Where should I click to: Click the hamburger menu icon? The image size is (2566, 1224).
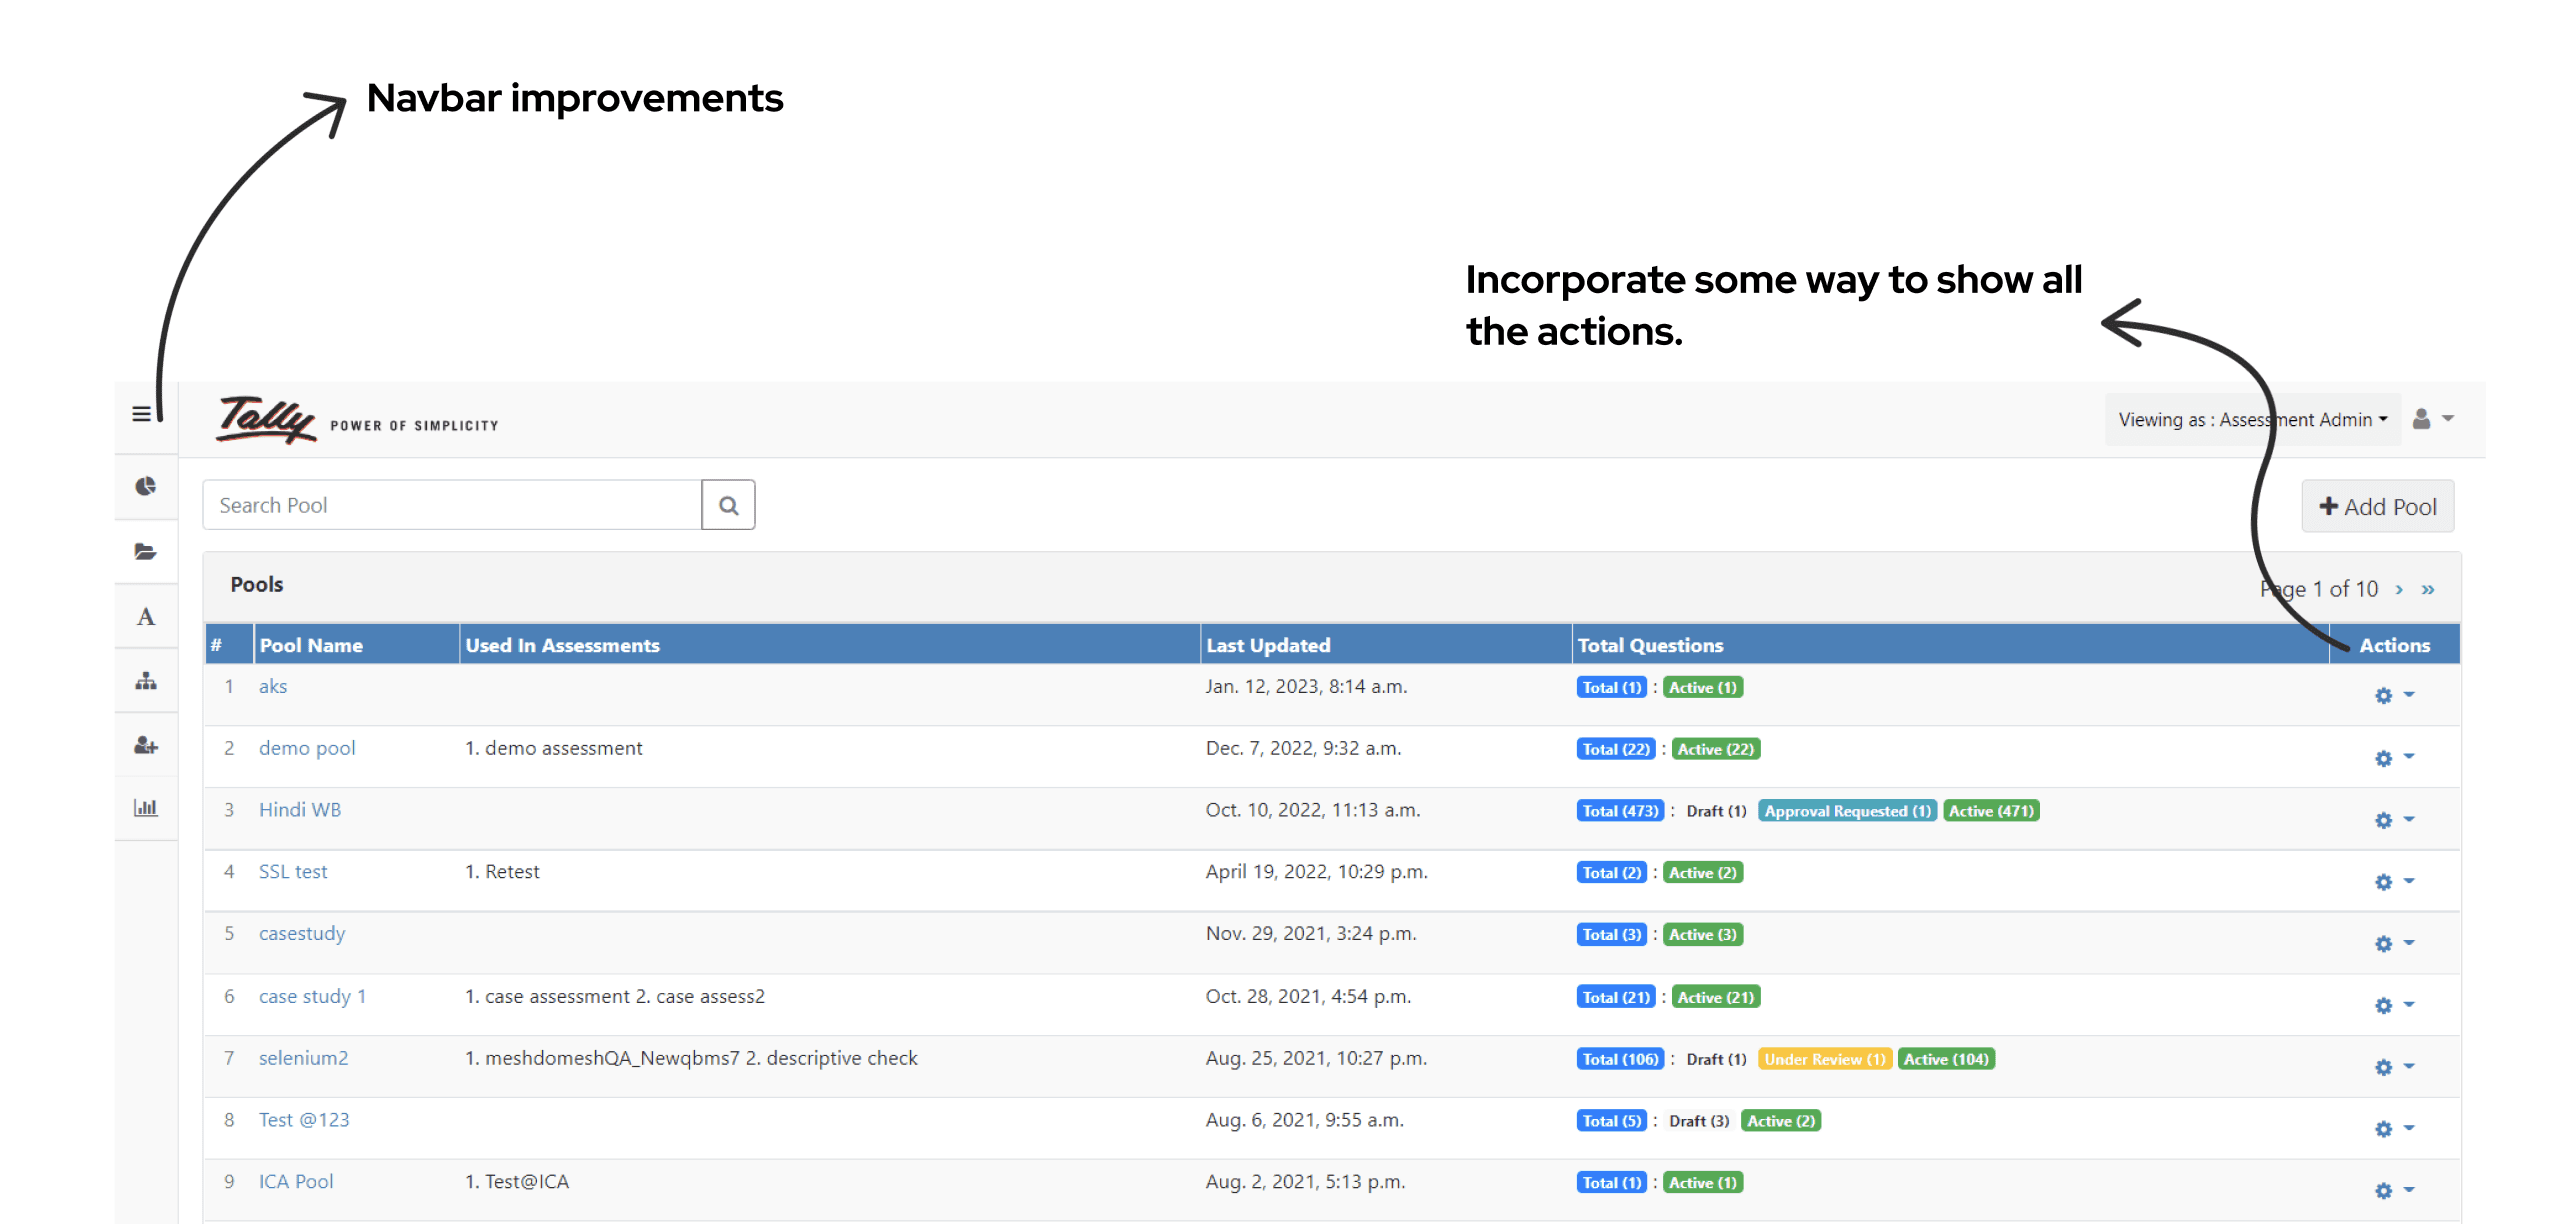click(142, 414)
